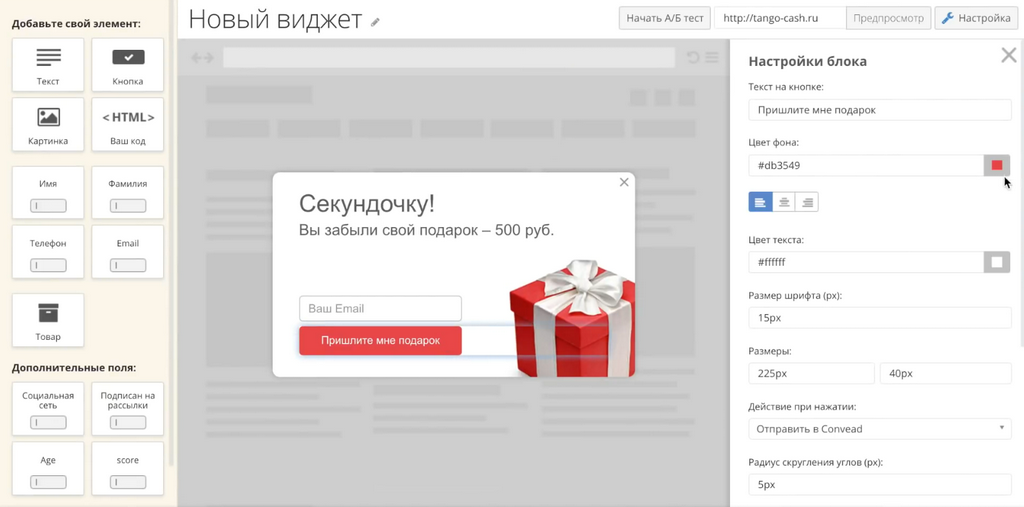Align button text left

760,202
